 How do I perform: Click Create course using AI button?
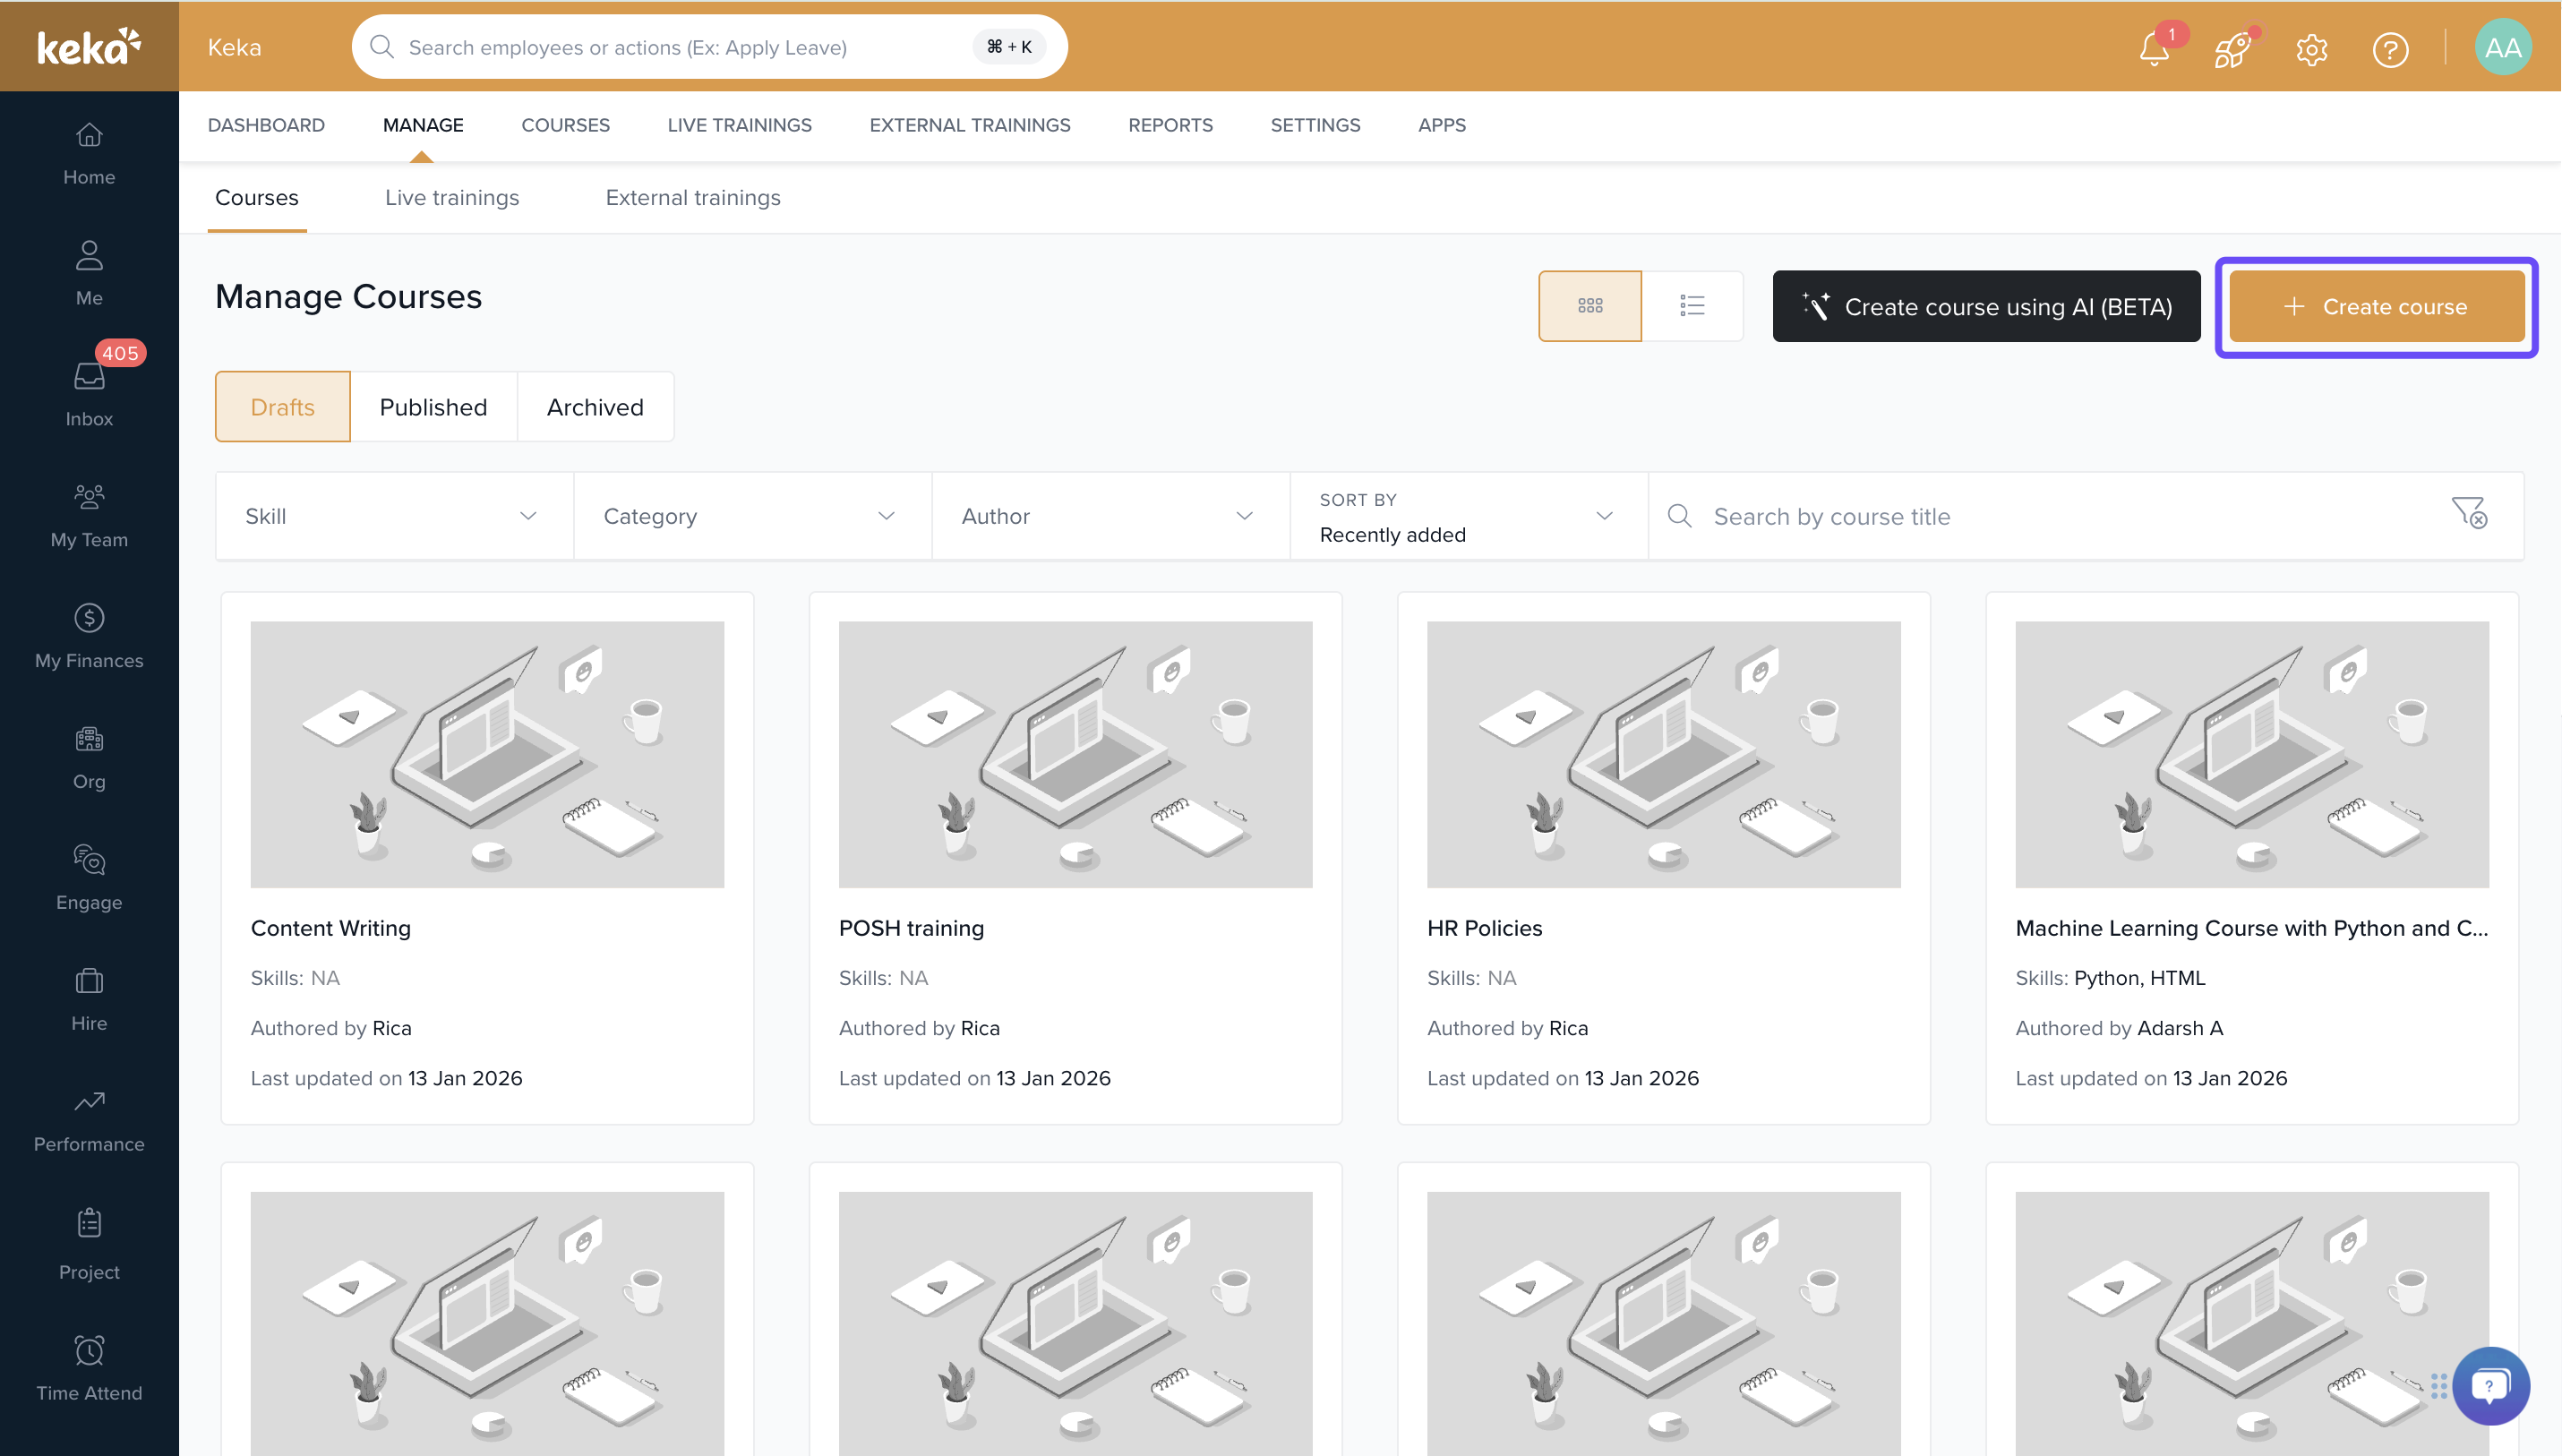click(1986, 307)
